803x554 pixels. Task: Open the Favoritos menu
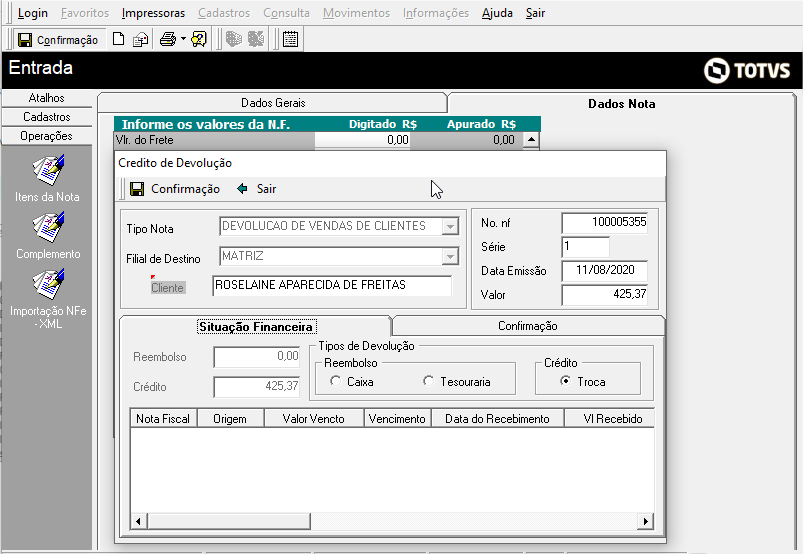click(85, 13)
